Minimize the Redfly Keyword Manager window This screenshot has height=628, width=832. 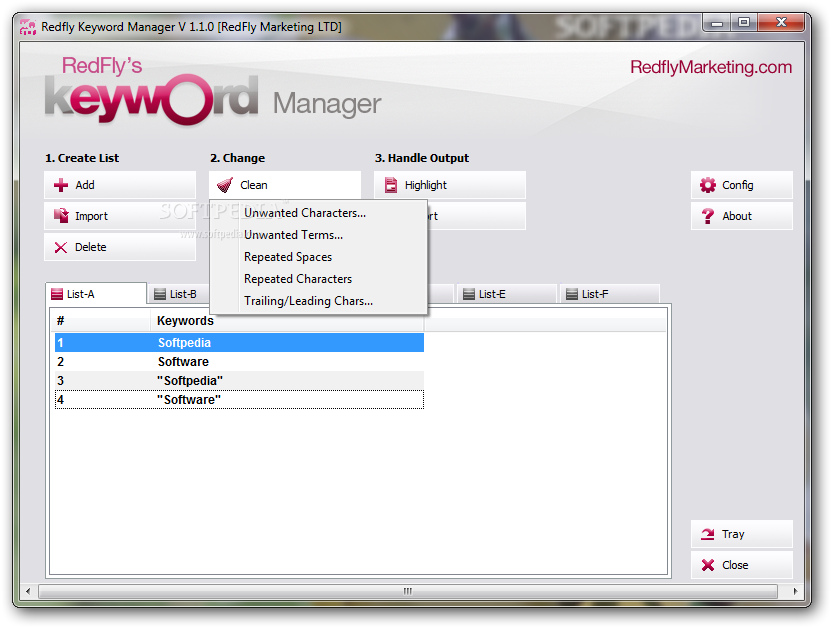pos(717,23)
